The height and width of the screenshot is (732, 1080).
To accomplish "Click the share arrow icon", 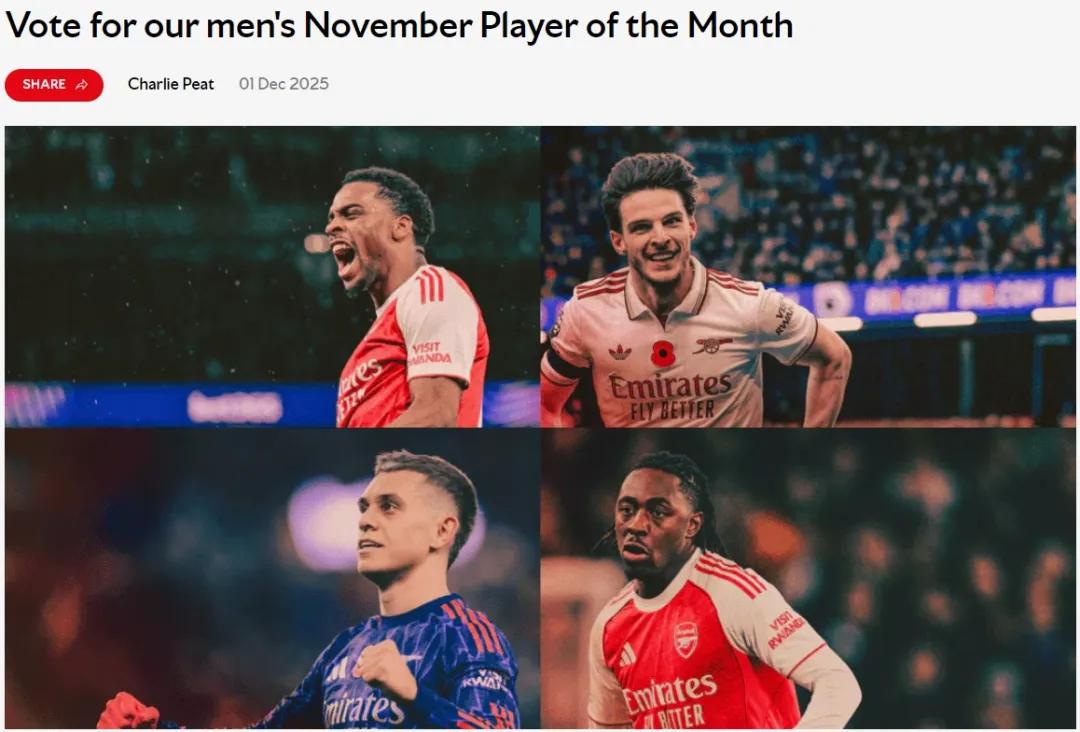I will click(x=82, y=85).
